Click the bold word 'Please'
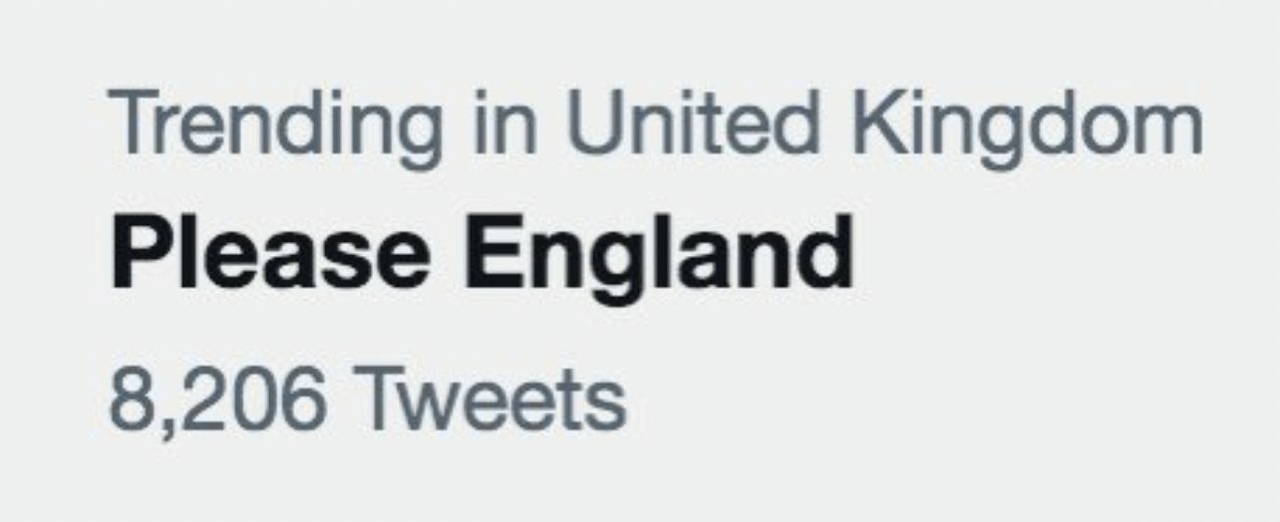The width and height of the screenshot is (1280, 522). click(270, 255)
